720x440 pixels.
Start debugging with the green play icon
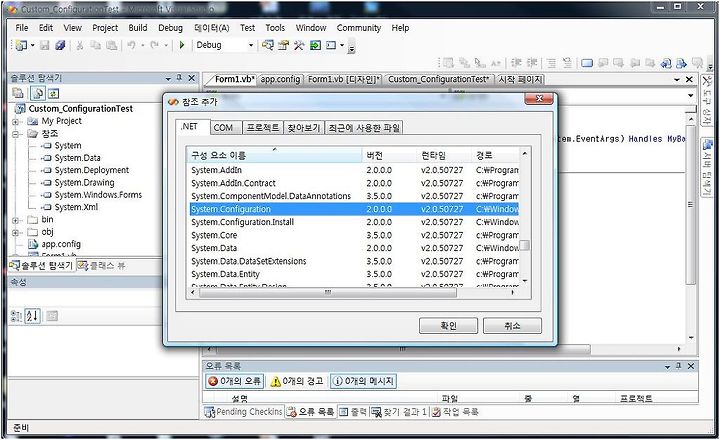[x=182, y=45]
